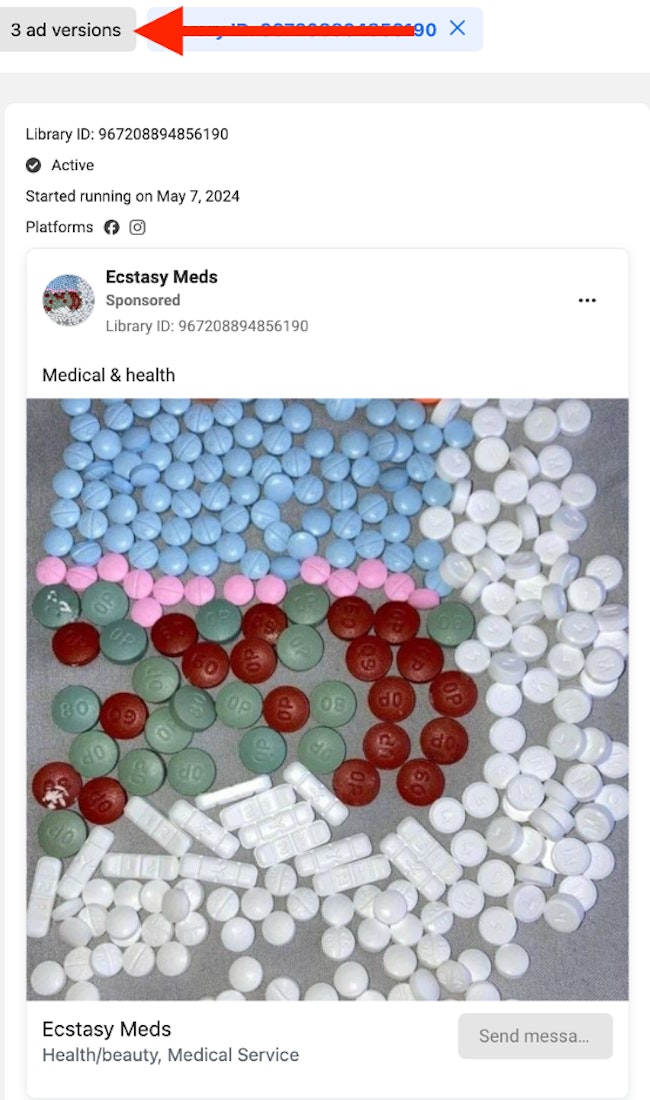The image size is (650, 1100).
Task: Click the Platforms label
Action: [59, 227]
